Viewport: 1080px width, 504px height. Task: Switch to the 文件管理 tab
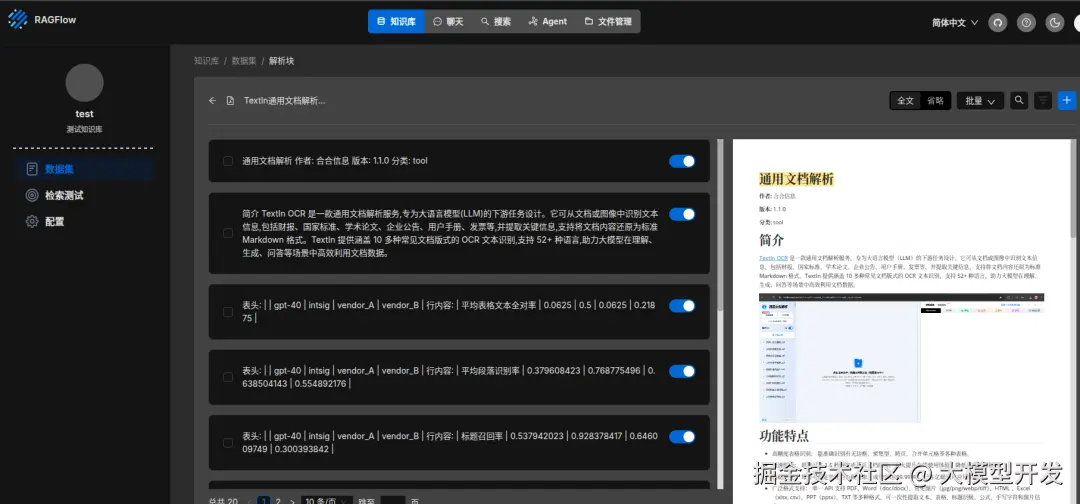click(608, 21)
